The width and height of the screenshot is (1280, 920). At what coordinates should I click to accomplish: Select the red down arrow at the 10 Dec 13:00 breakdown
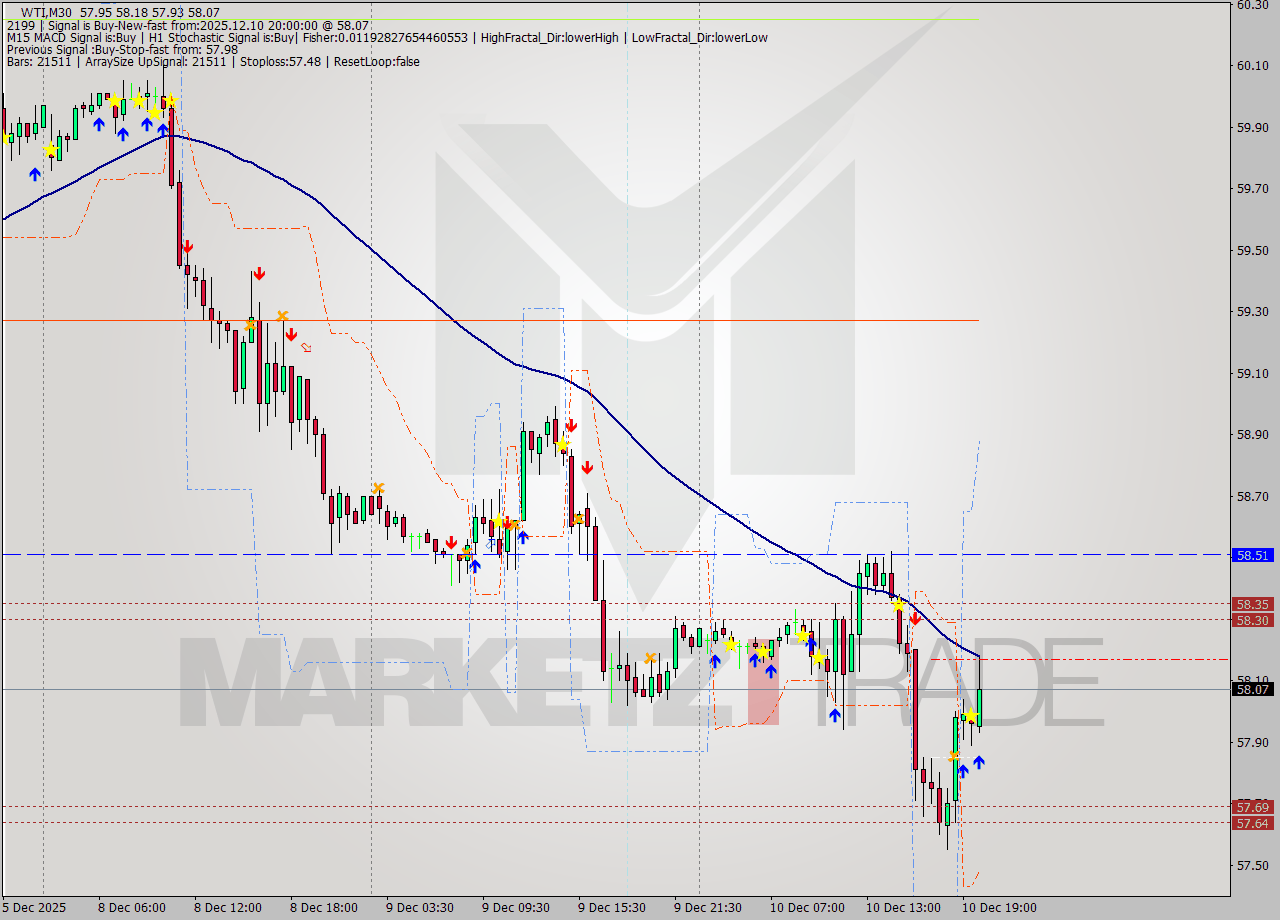(x=915, y=619)
